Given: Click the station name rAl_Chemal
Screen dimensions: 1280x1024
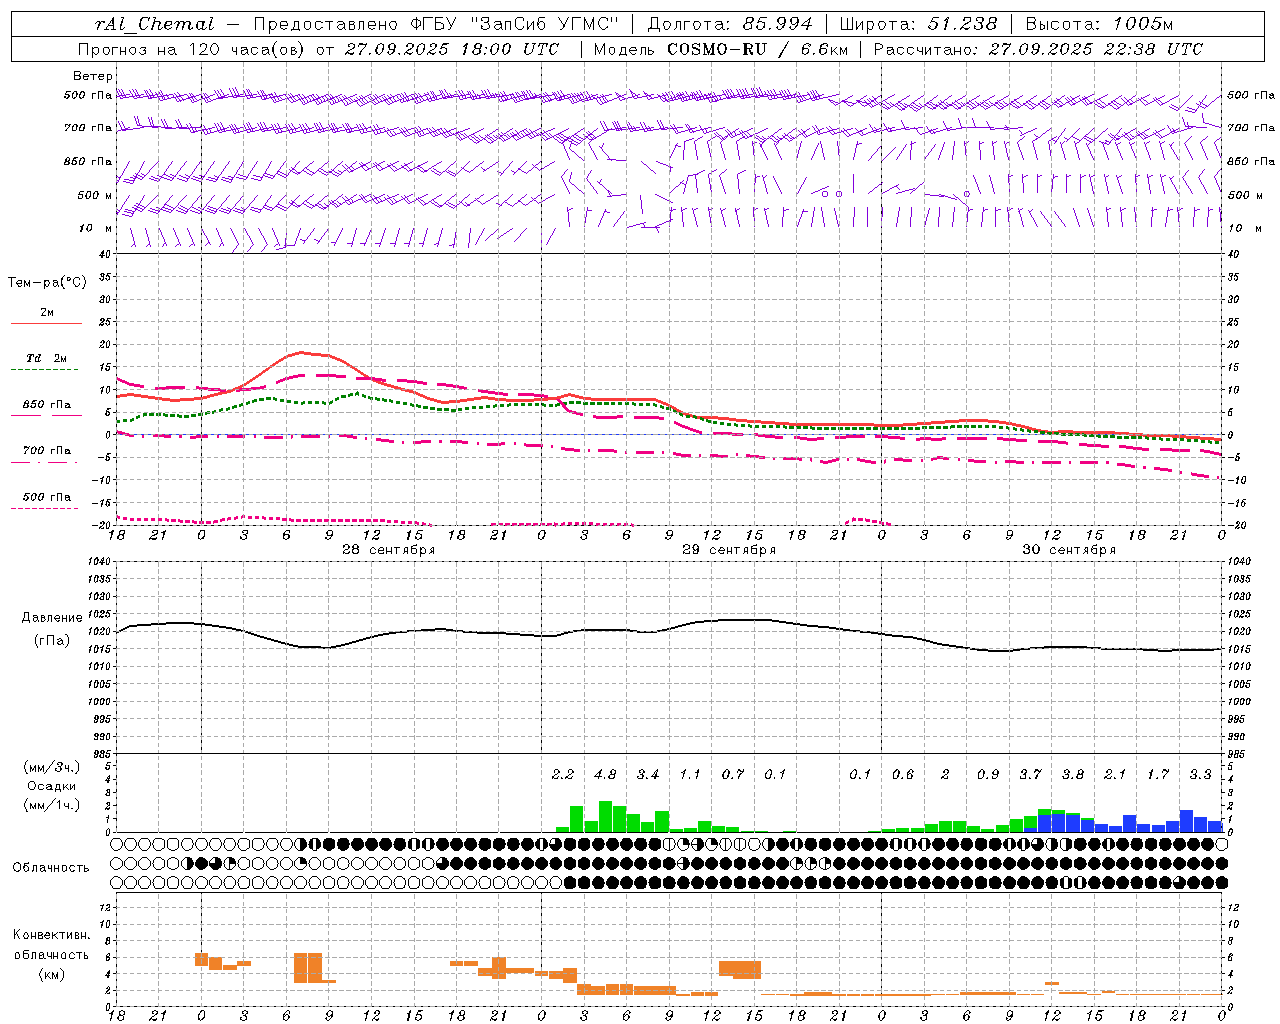Looking at the screenshot, I should (x=154, y=24).
